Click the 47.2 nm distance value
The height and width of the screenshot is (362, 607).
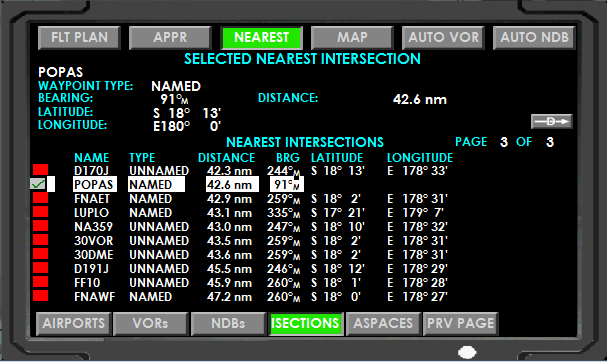coord(229,297)
